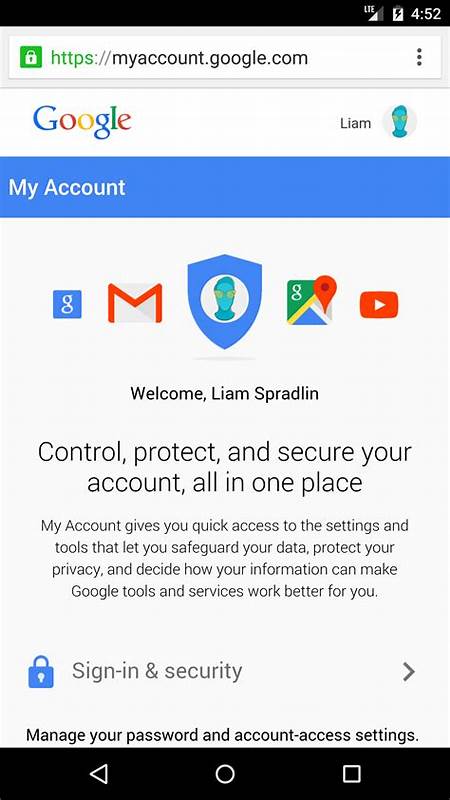Tap the Google+ blue g icon
Screen dimensions: 450x800
[67, 304]
